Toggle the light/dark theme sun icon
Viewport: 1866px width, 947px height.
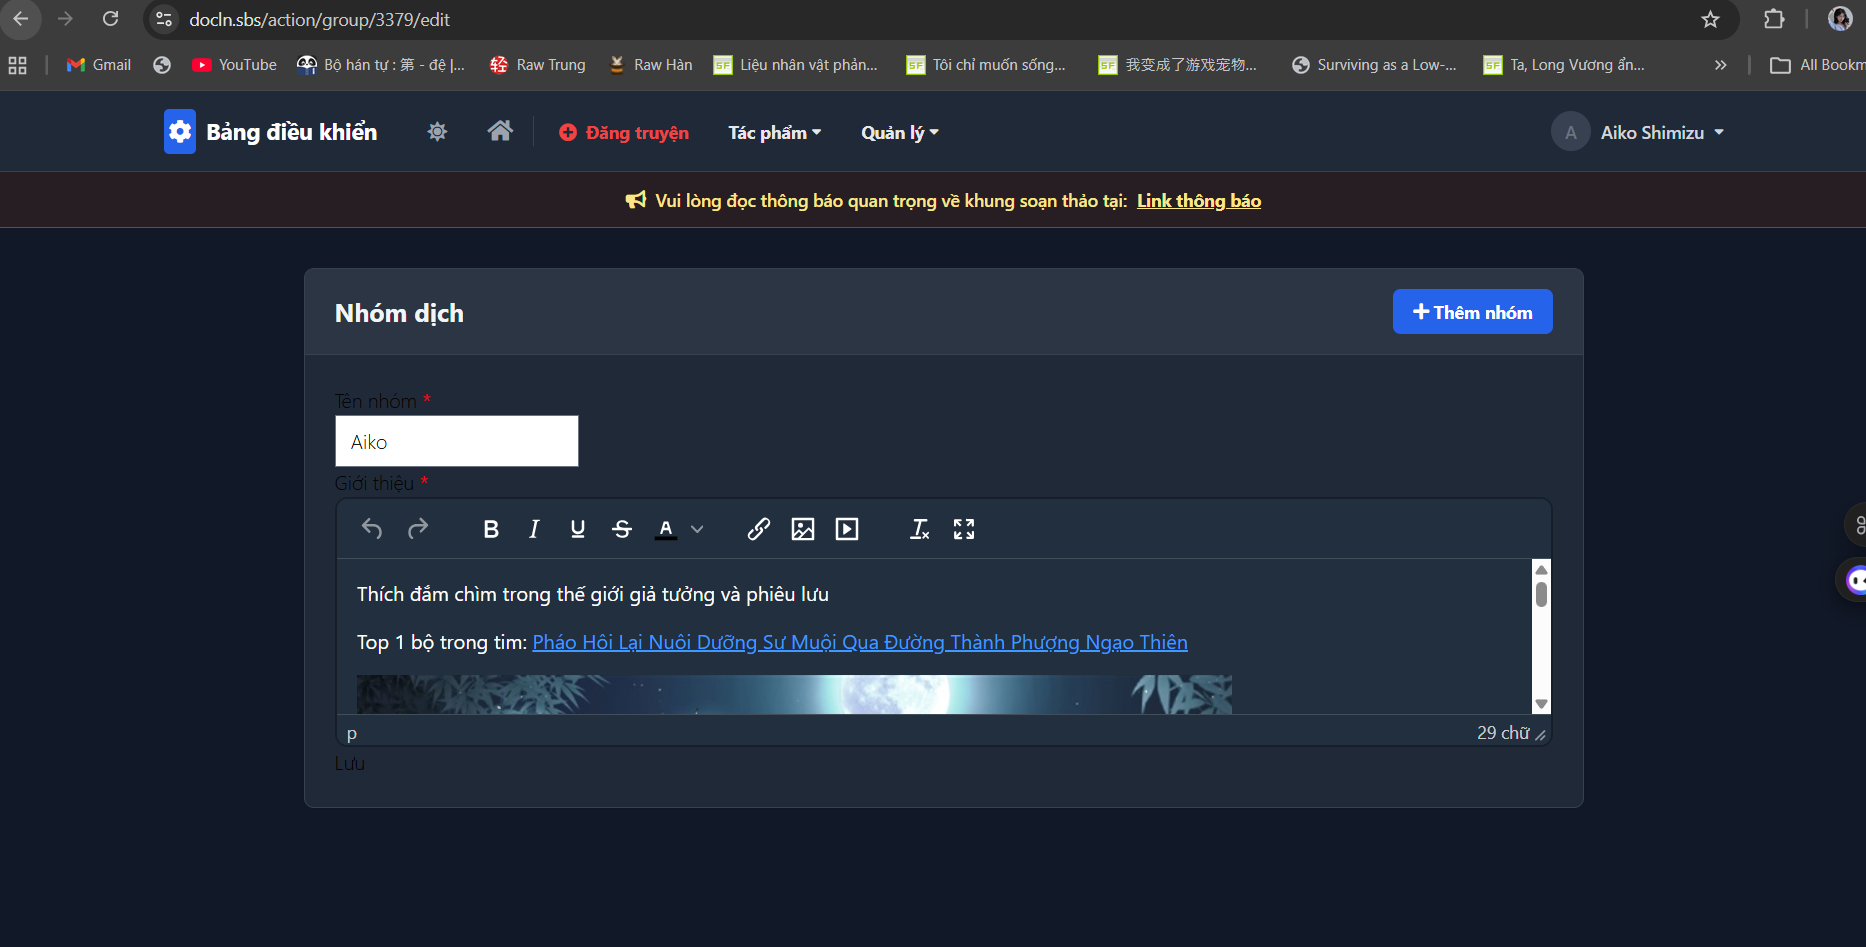[x=437, y=132]
